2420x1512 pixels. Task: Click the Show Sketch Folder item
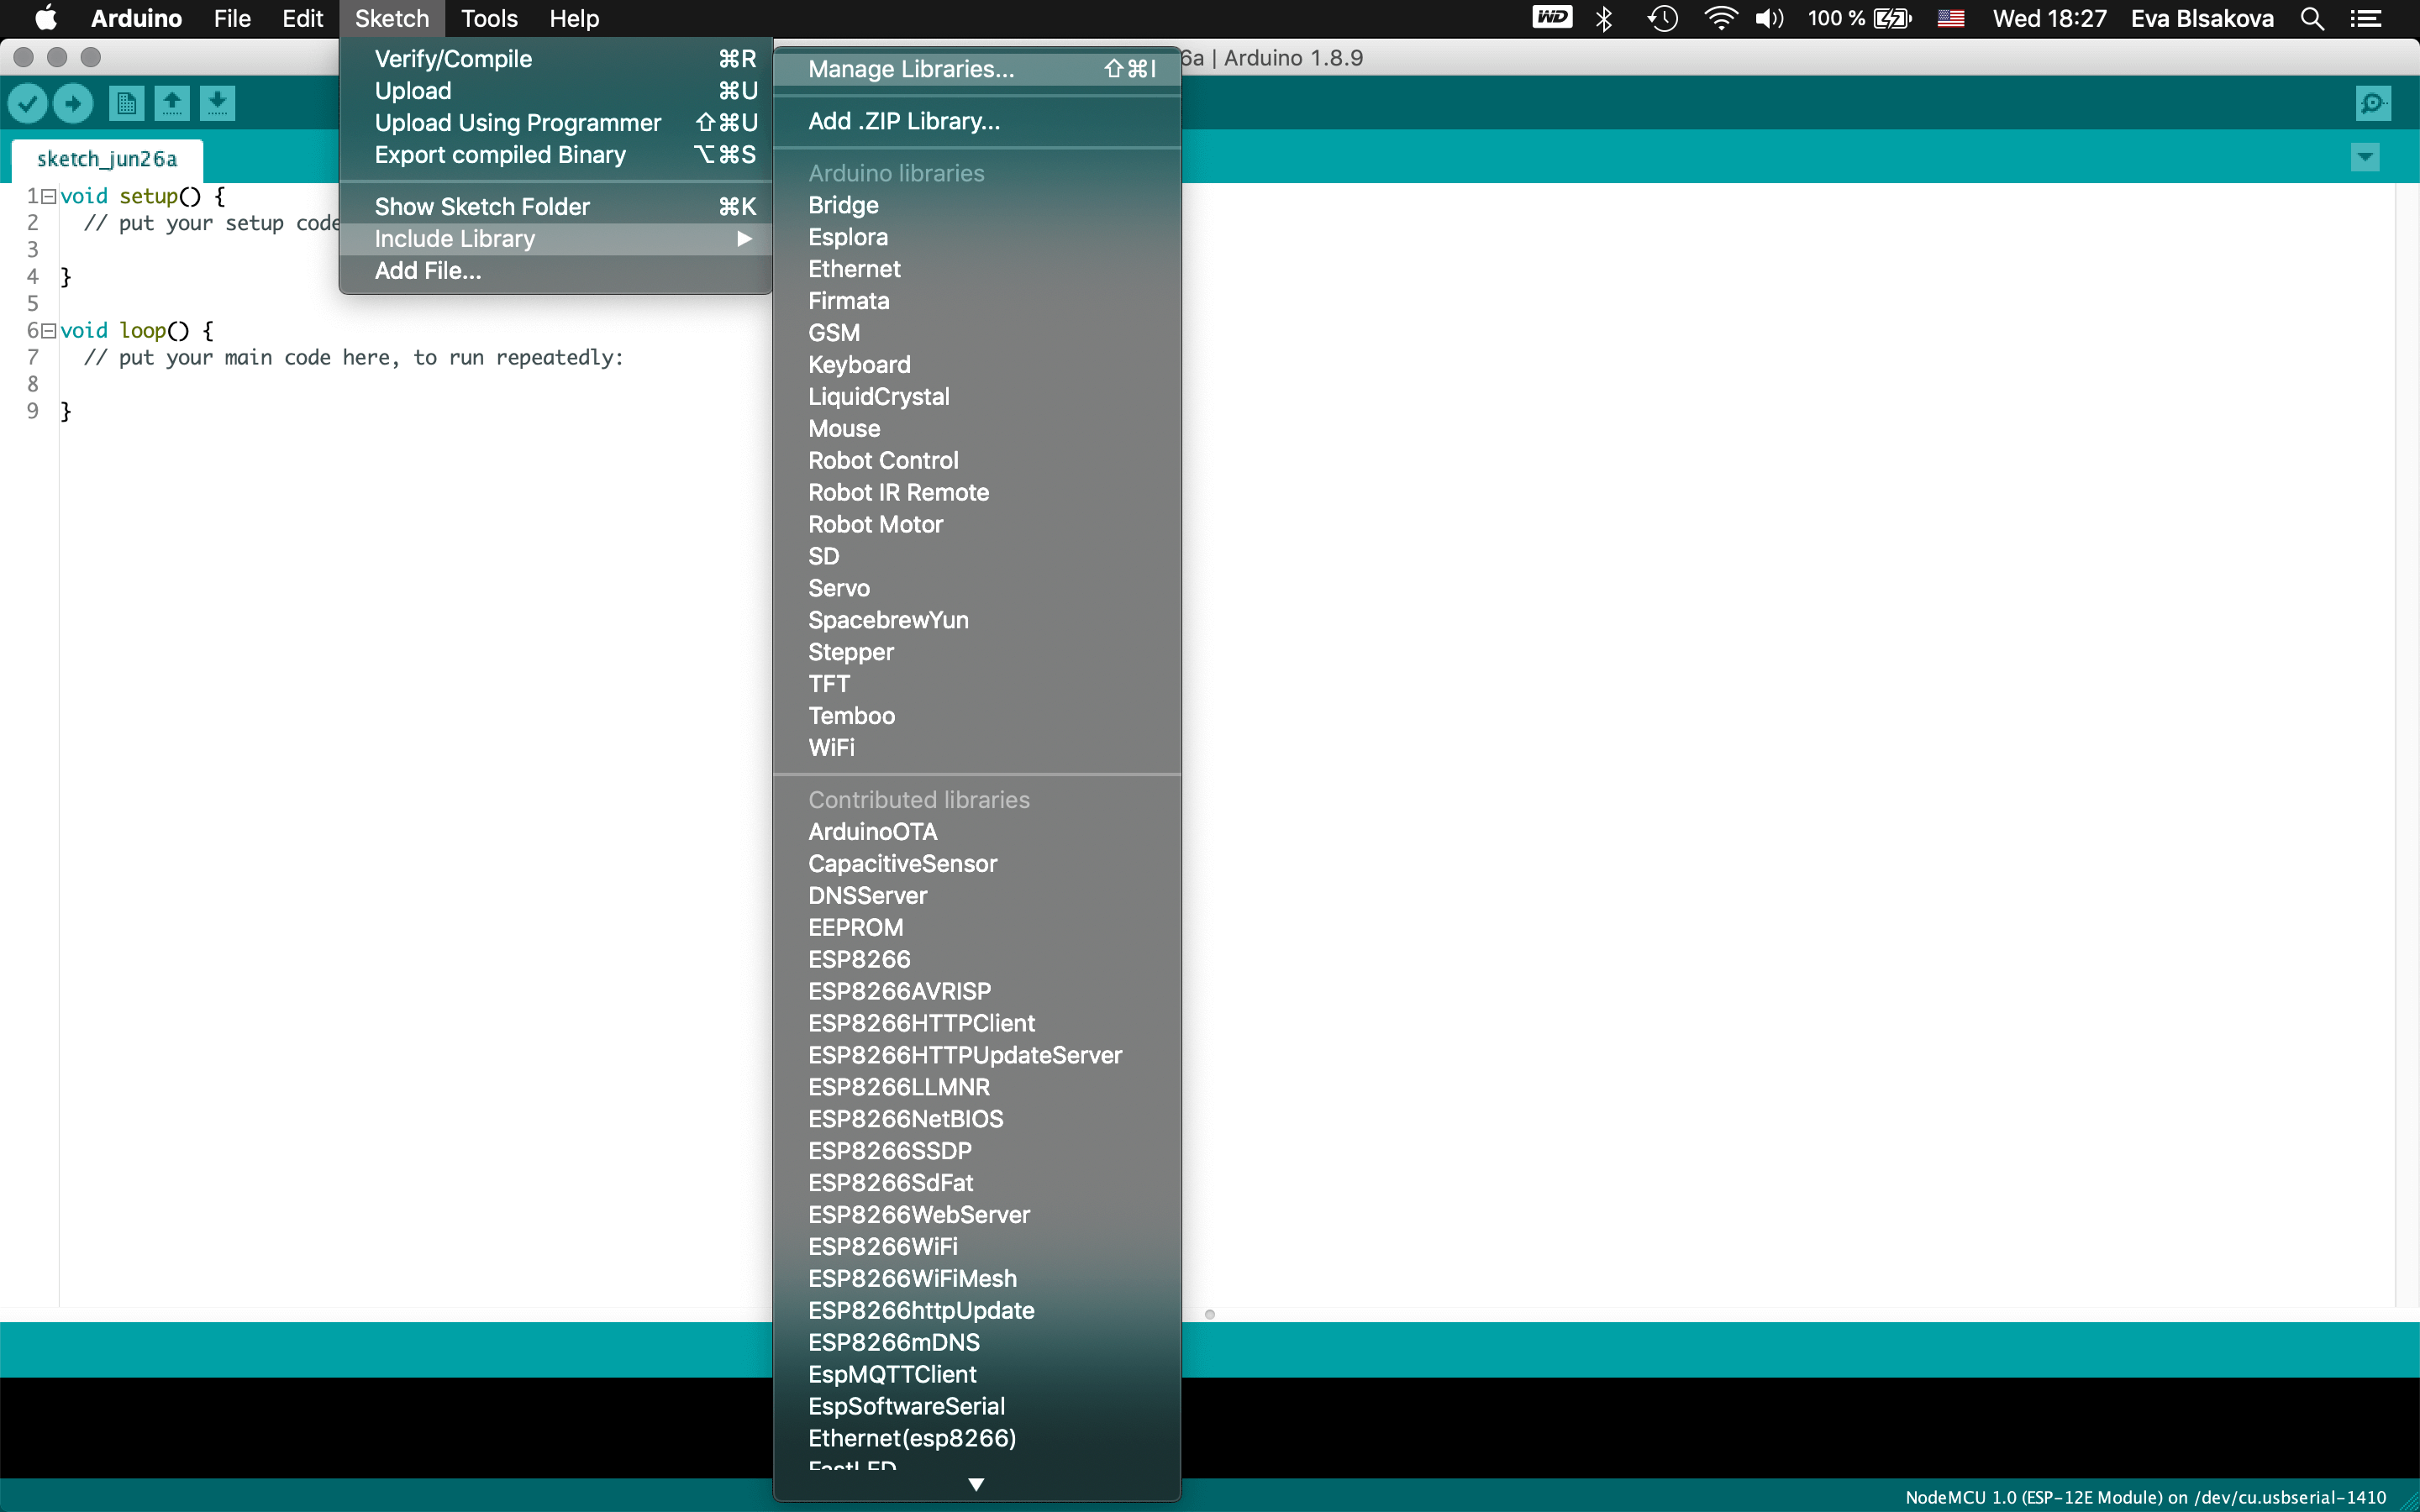(482, 207)
